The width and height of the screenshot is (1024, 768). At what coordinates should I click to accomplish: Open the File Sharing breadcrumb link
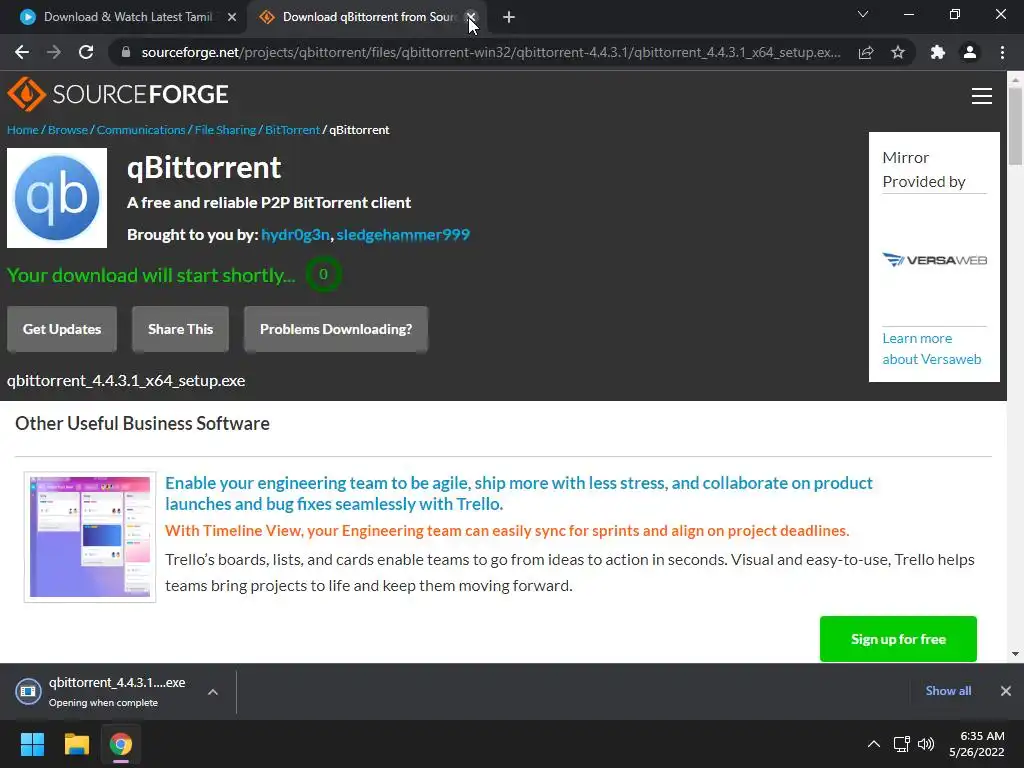click(225, 130)
